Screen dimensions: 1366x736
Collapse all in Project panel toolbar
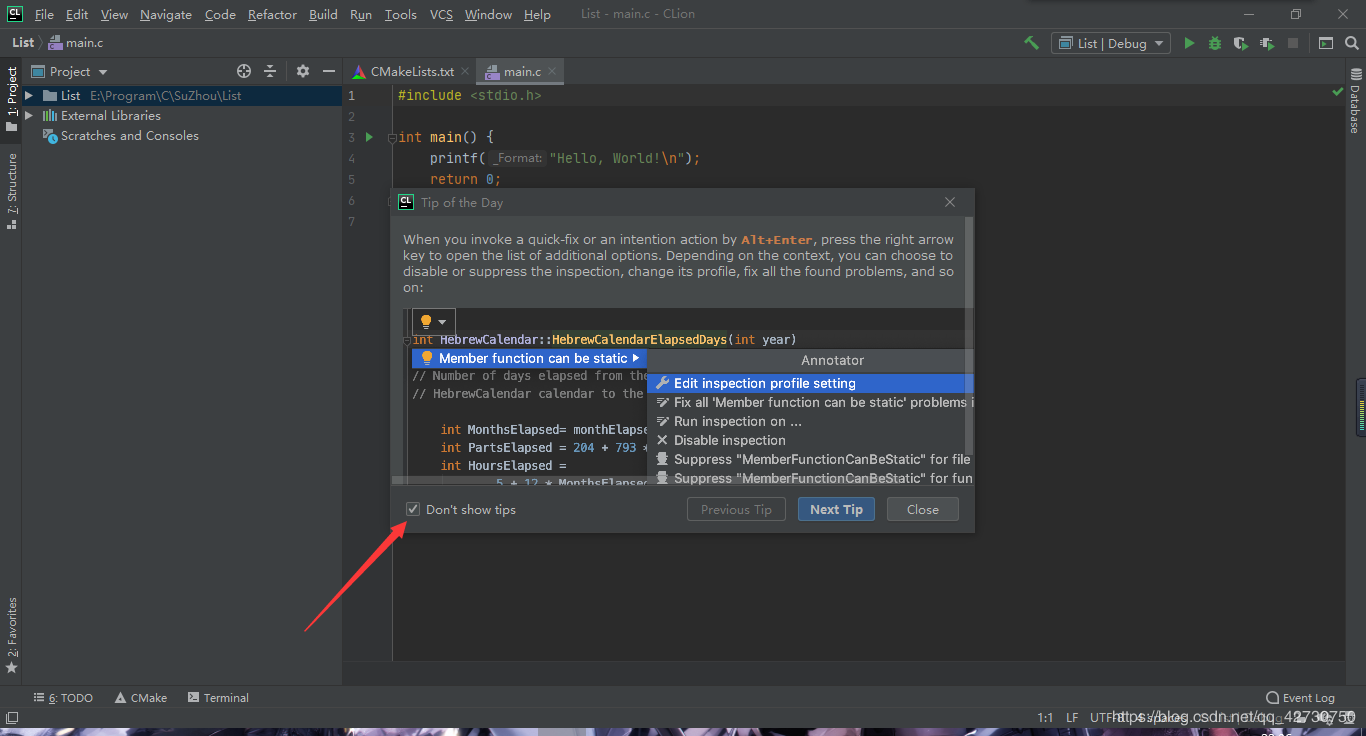tap(270, 71)
